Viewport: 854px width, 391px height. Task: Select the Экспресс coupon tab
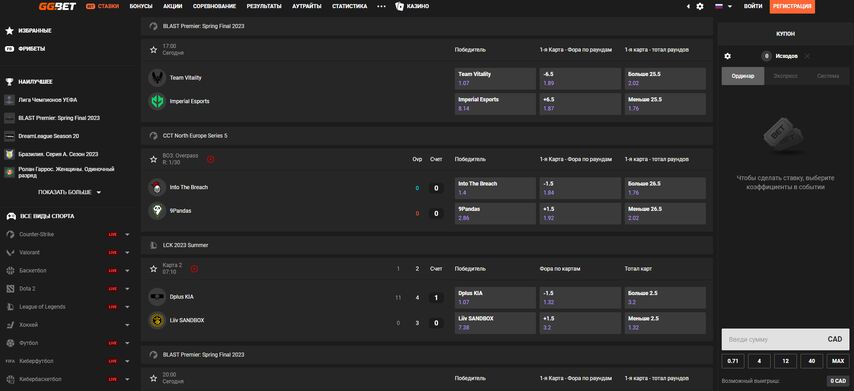(x=786, y=76)
